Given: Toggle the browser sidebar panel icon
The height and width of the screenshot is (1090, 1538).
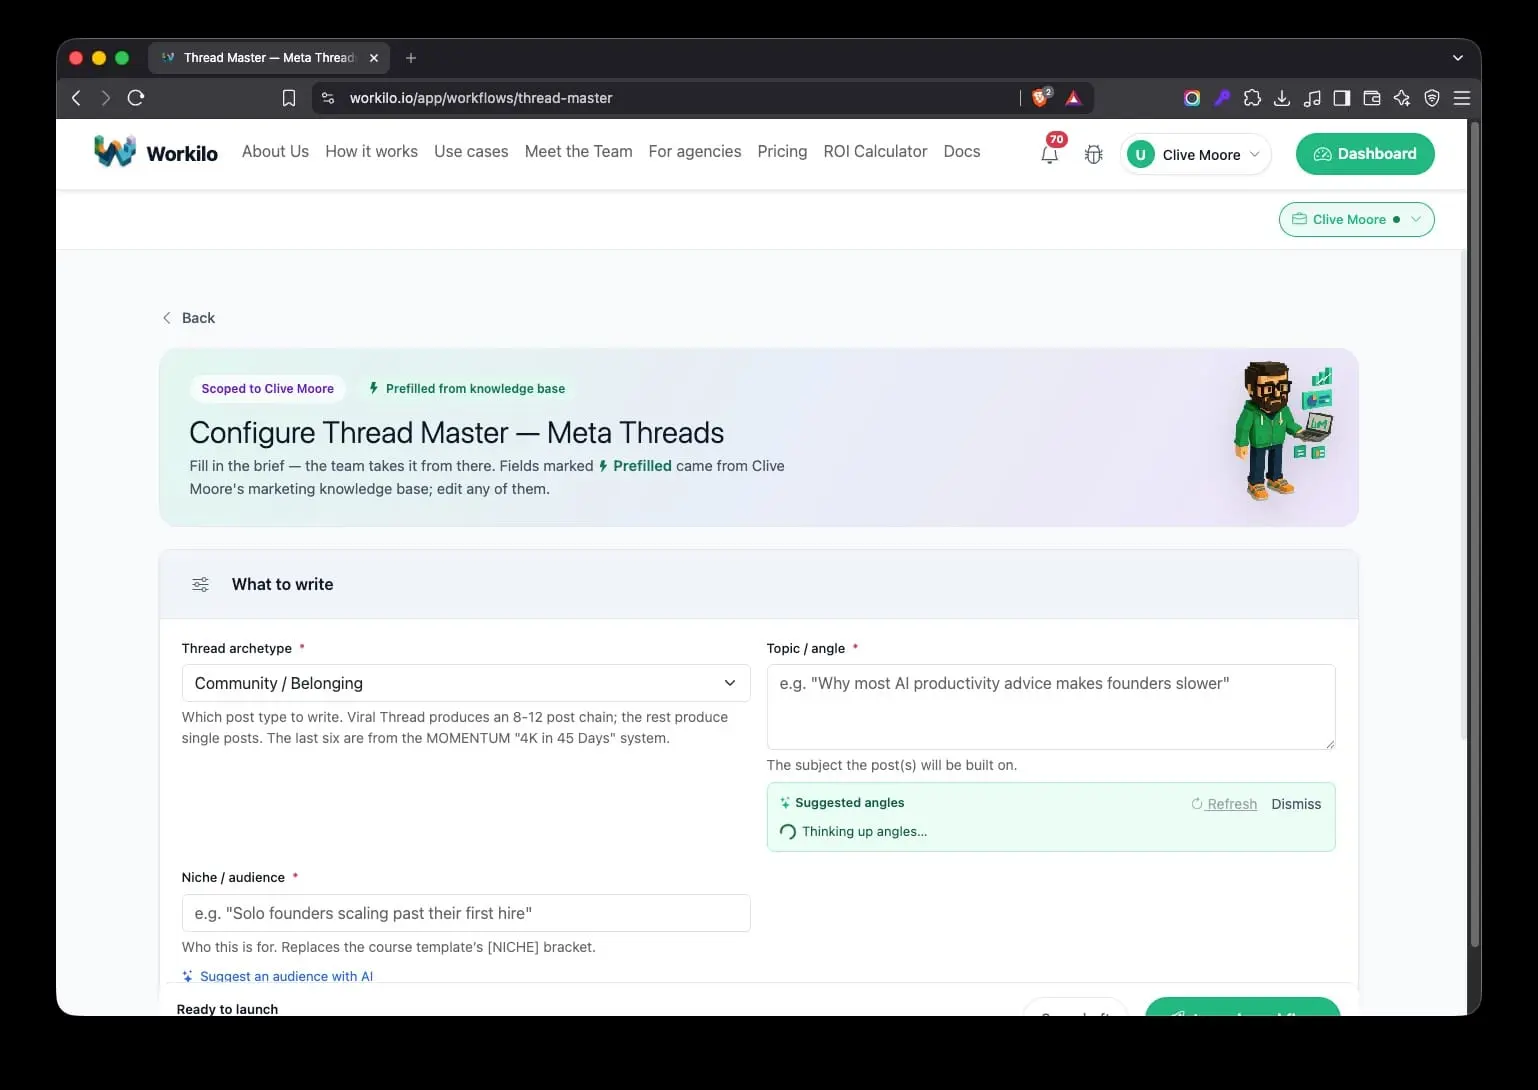Looking at the screenshot, I should (1342, 98).
